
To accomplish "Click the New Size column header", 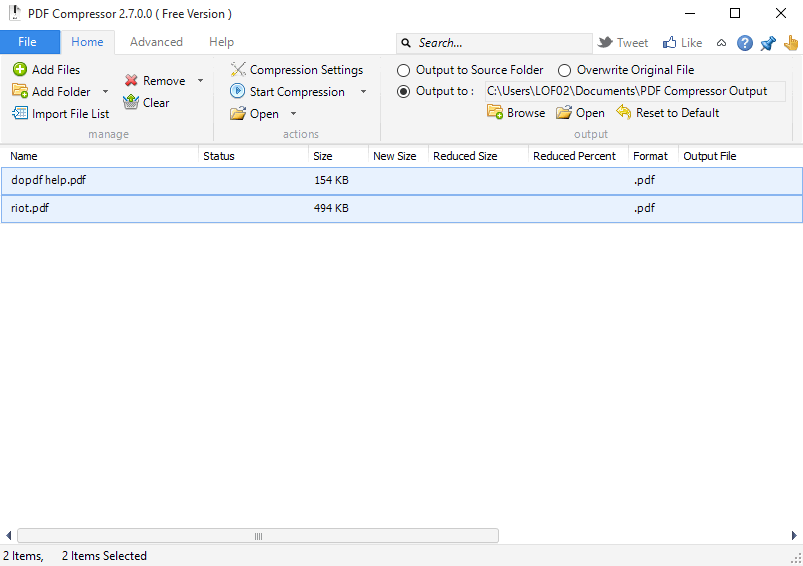I will (x=398, y=156).
